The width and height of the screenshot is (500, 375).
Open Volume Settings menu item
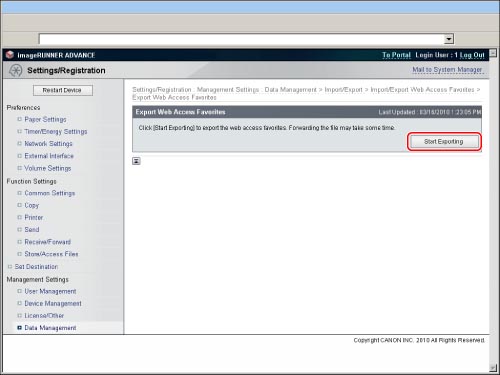(48, 168)
